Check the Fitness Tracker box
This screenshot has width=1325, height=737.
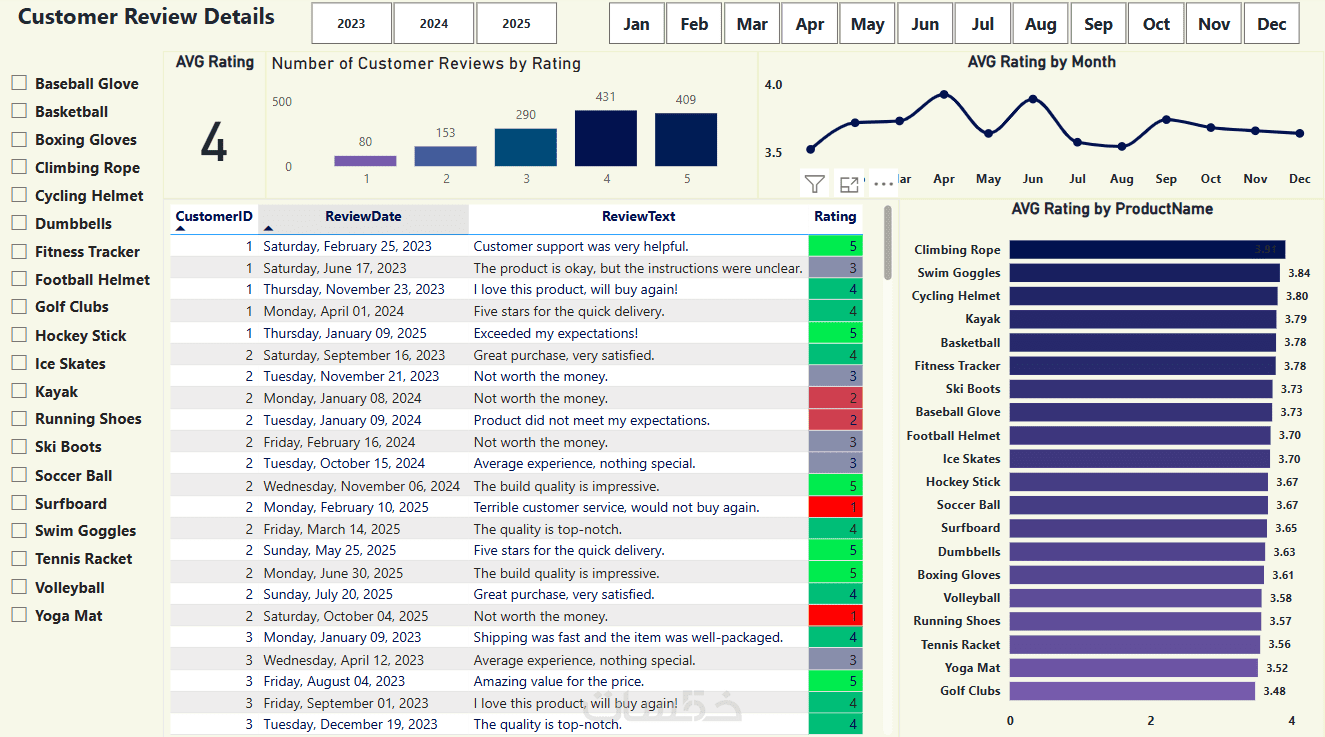click(x=19, y=251)
